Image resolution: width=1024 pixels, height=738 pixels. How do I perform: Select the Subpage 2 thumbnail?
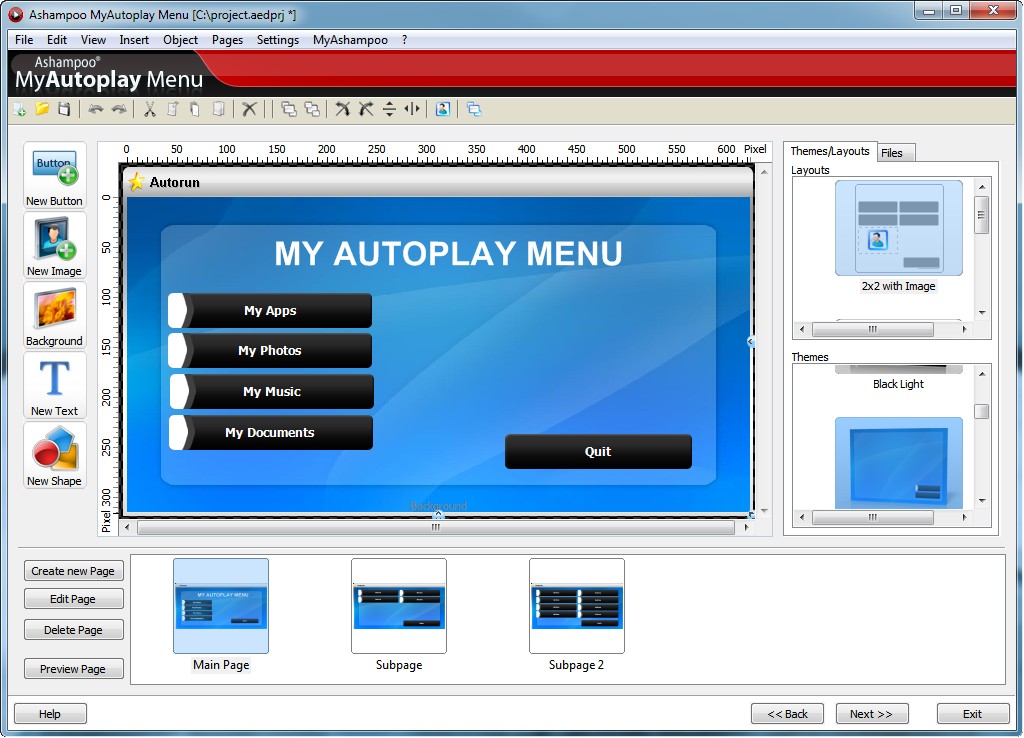tap(576, 607)
